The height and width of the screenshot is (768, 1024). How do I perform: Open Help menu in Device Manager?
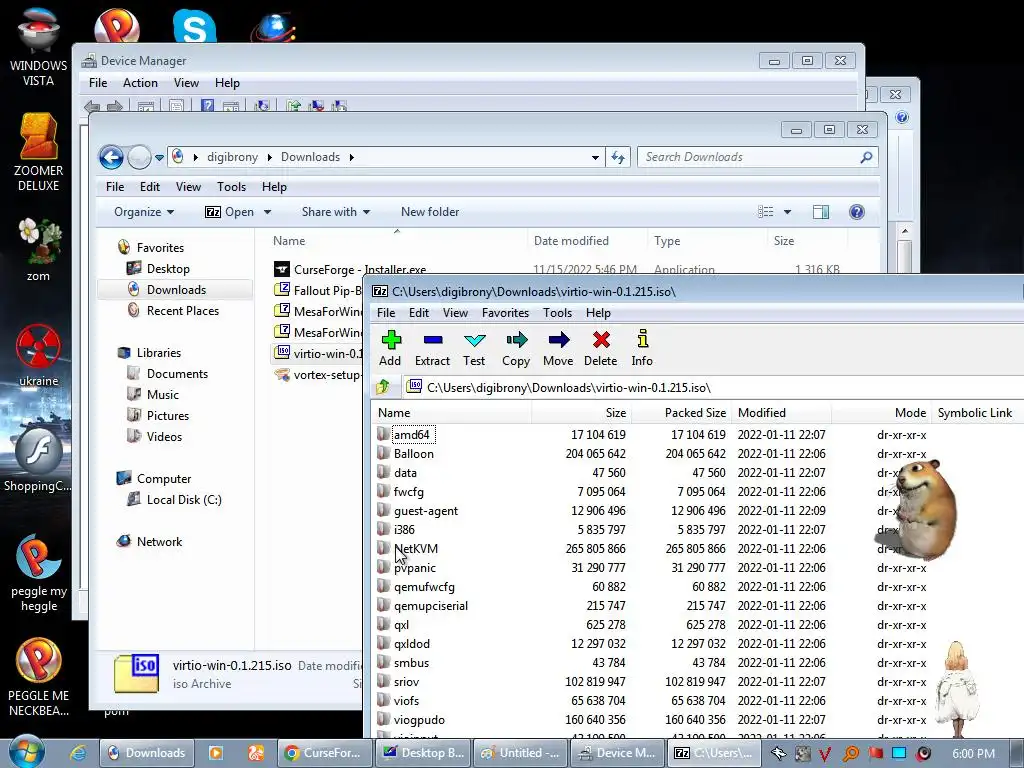click(x=227, y=83)
